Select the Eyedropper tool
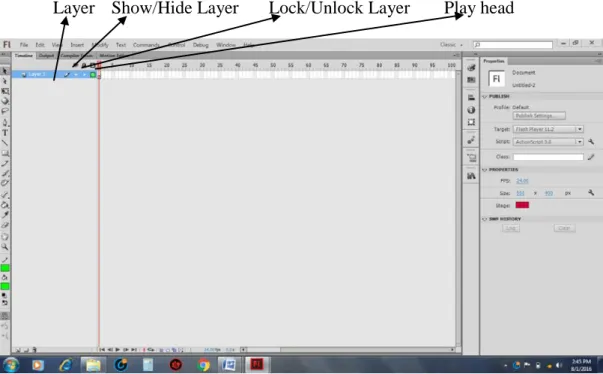Viewport: 603px width, 374px height. pos(5,215)
